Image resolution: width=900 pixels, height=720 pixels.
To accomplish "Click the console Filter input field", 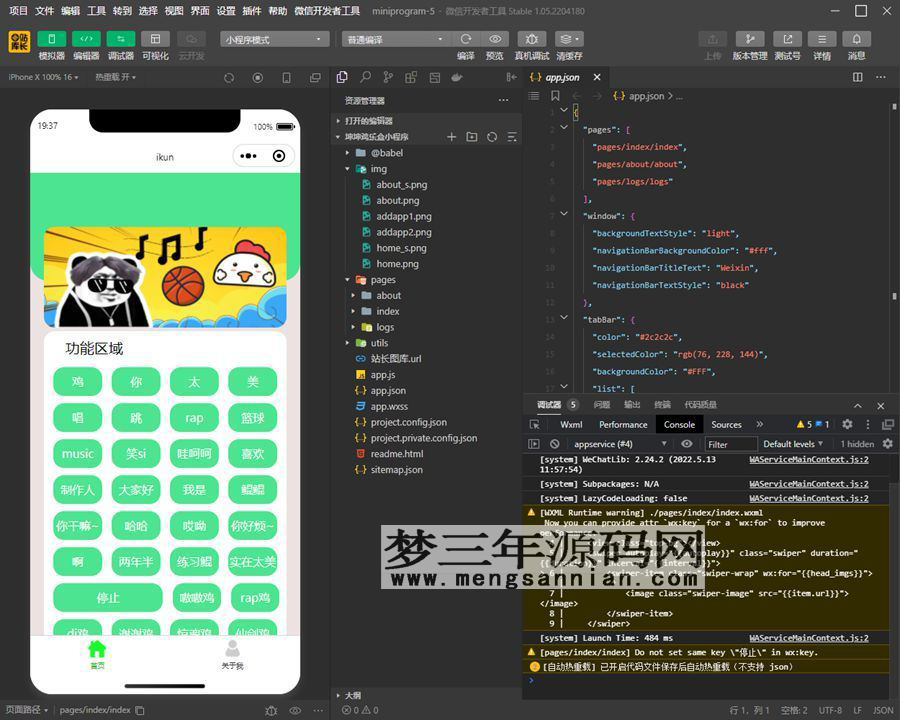I will click(x=730, y=444).
